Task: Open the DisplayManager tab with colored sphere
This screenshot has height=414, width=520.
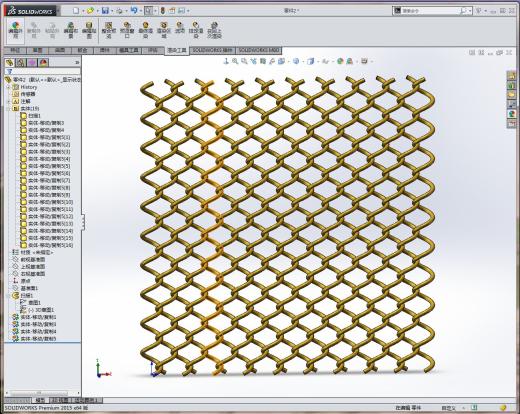Action: (43, 62)
